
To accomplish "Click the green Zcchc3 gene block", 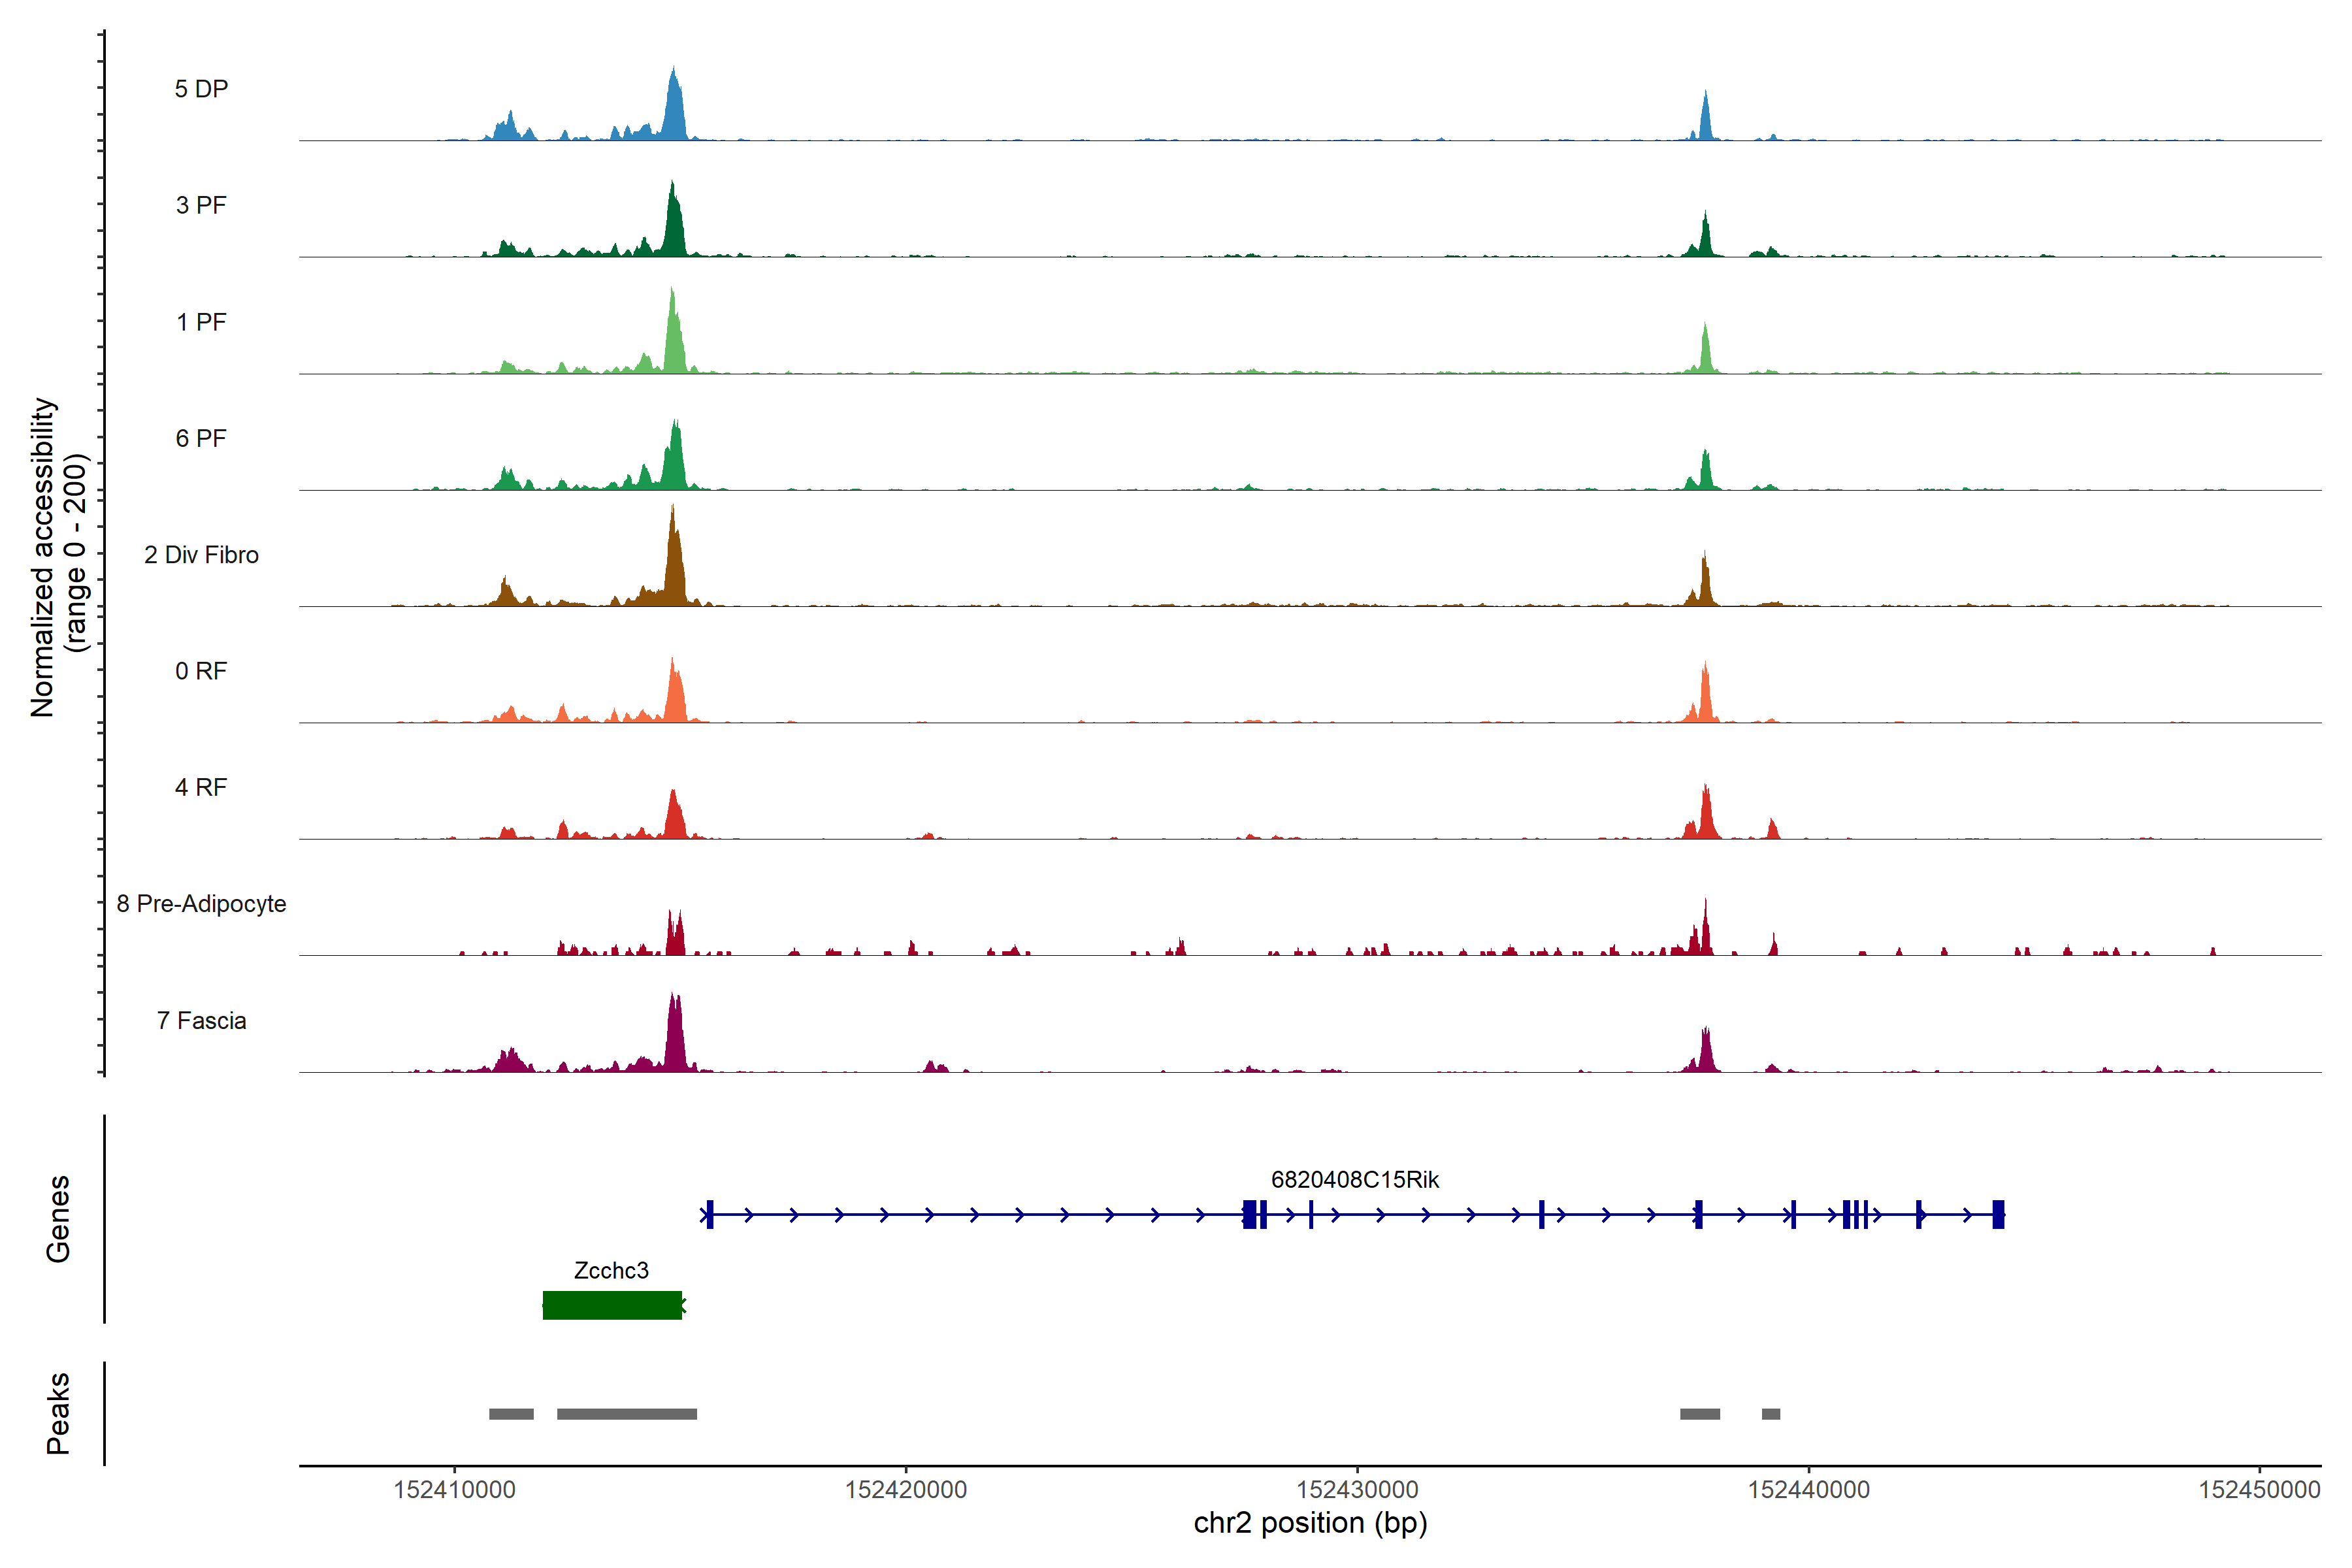I will click(612, 1305).
